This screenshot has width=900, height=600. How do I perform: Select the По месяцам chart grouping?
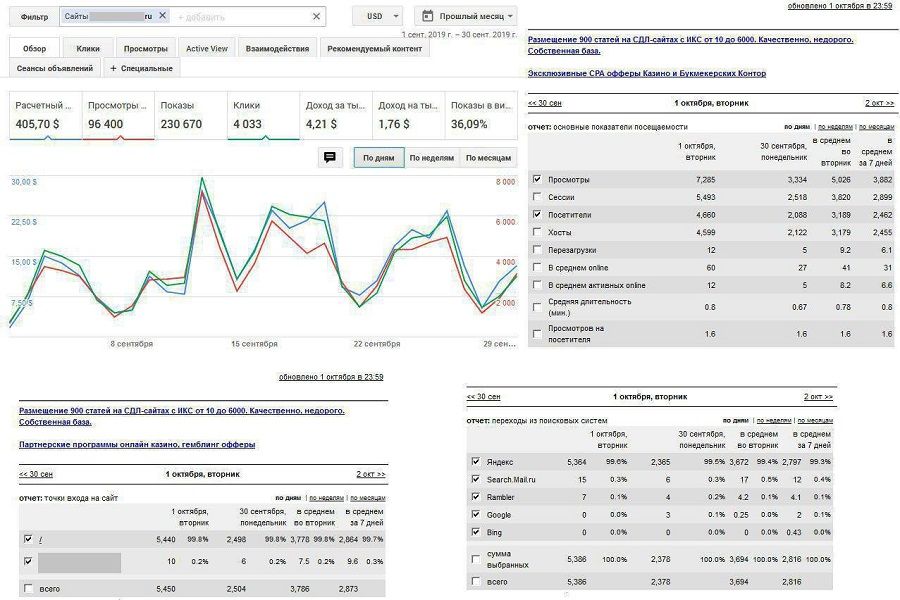[488, 158]
